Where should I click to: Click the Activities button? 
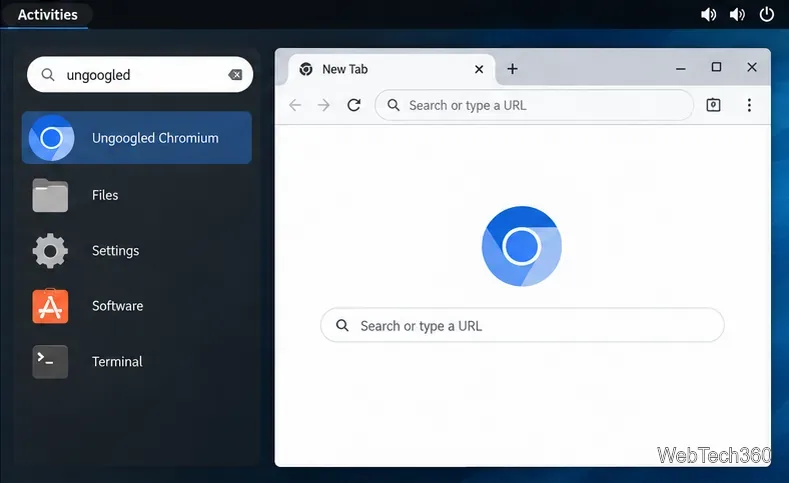tap(47, 15)
